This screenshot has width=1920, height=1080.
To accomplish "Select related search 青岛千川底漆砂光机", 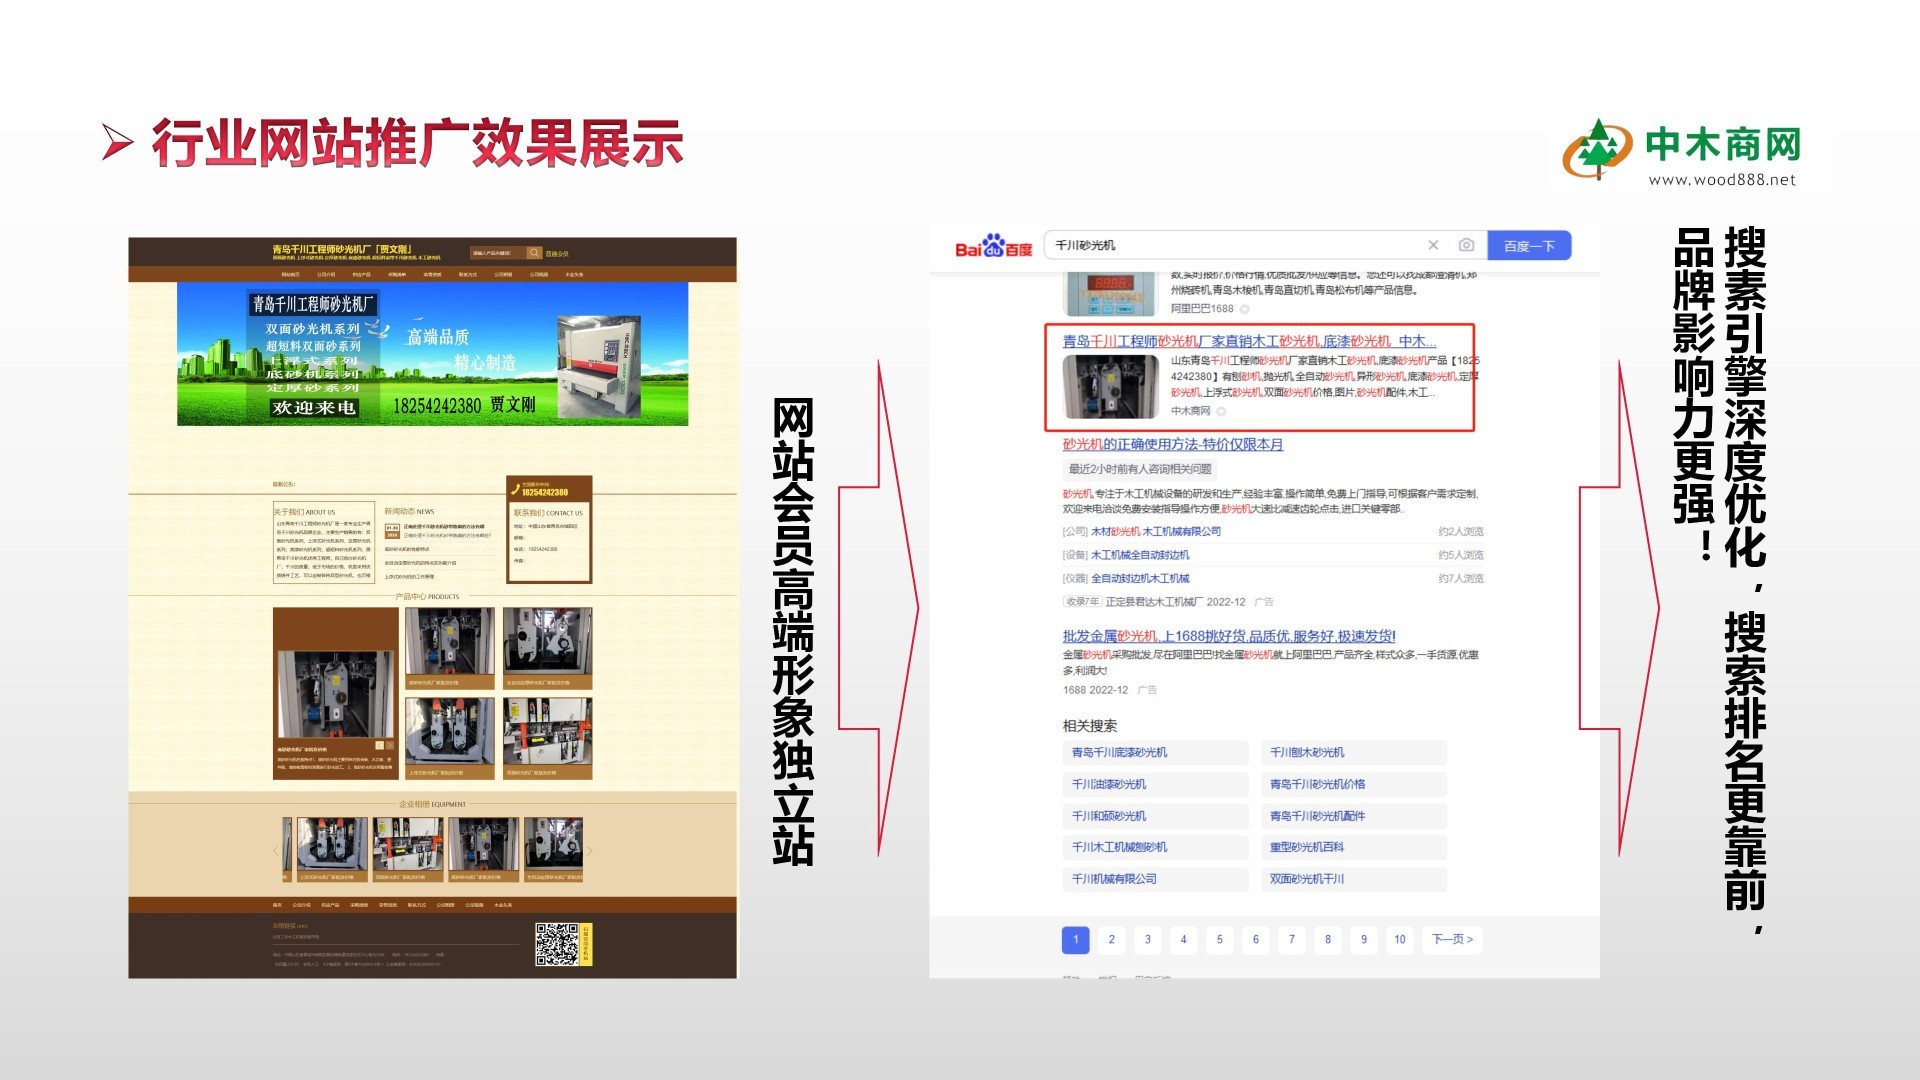I will click(x=1155, y=753).
